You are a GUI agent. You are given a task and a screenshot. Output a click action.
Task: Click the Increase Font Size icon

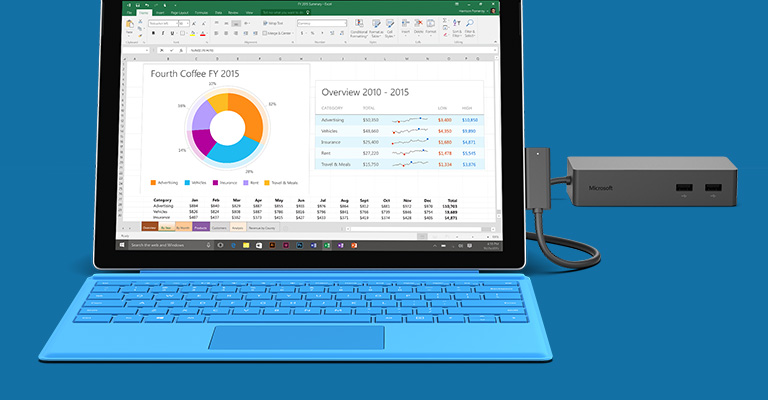coord(193,24)
